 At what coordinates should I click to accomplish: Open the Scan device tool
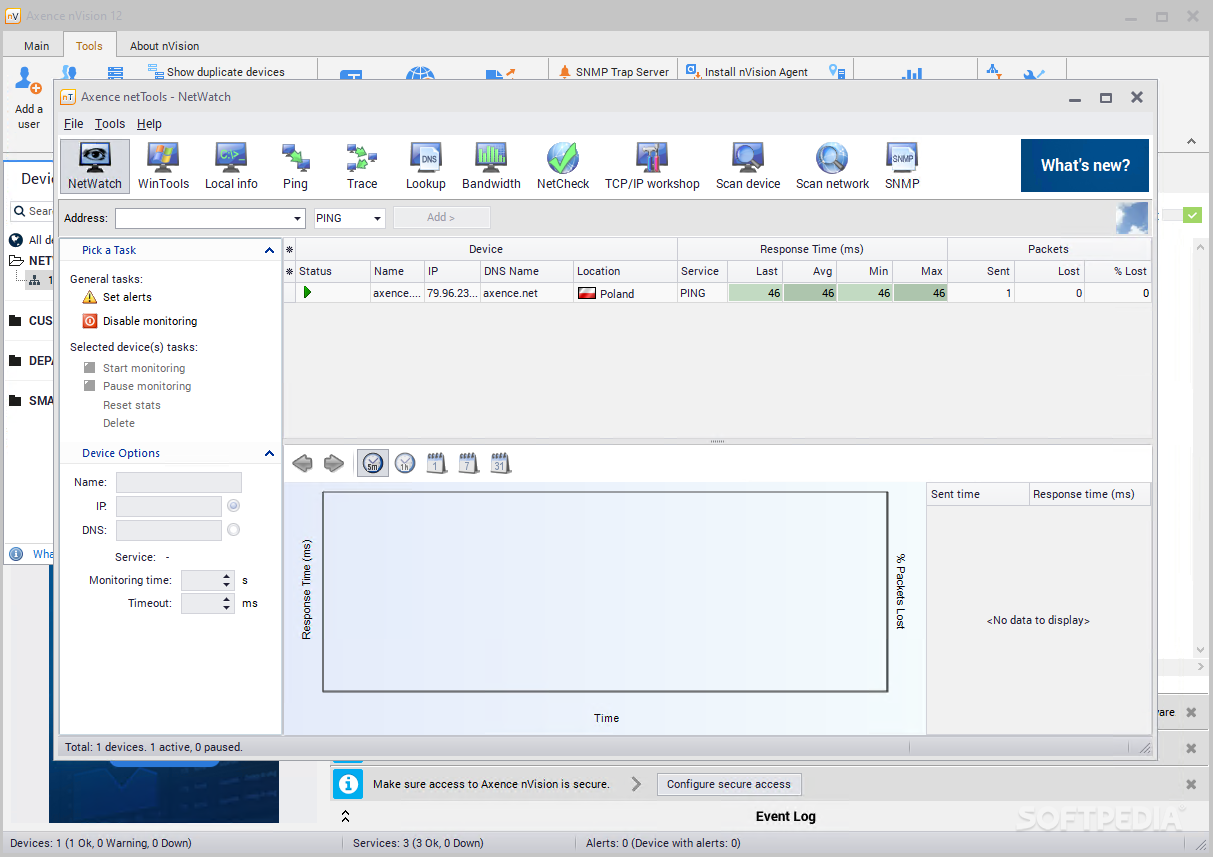pos(748,166)
